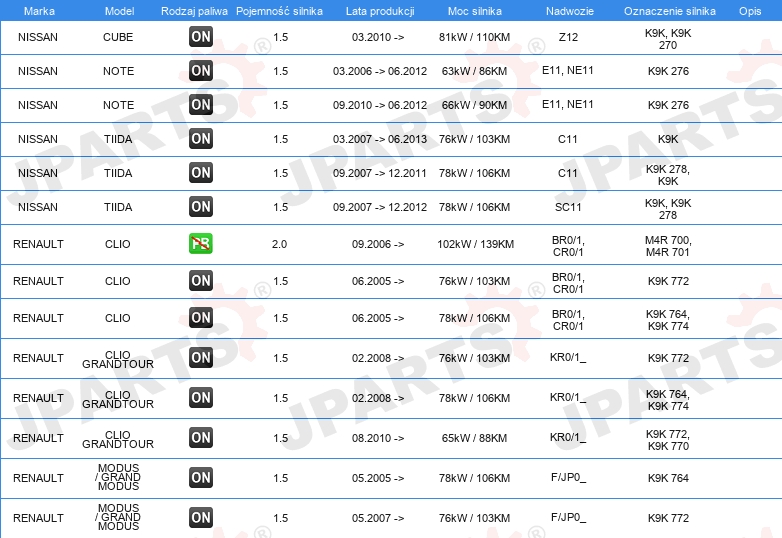Select the 03.2006 -> 06.2012 production years cell
Image resolution: width=782 pixels, height=538 pixels.
click(x=380, y=71)
